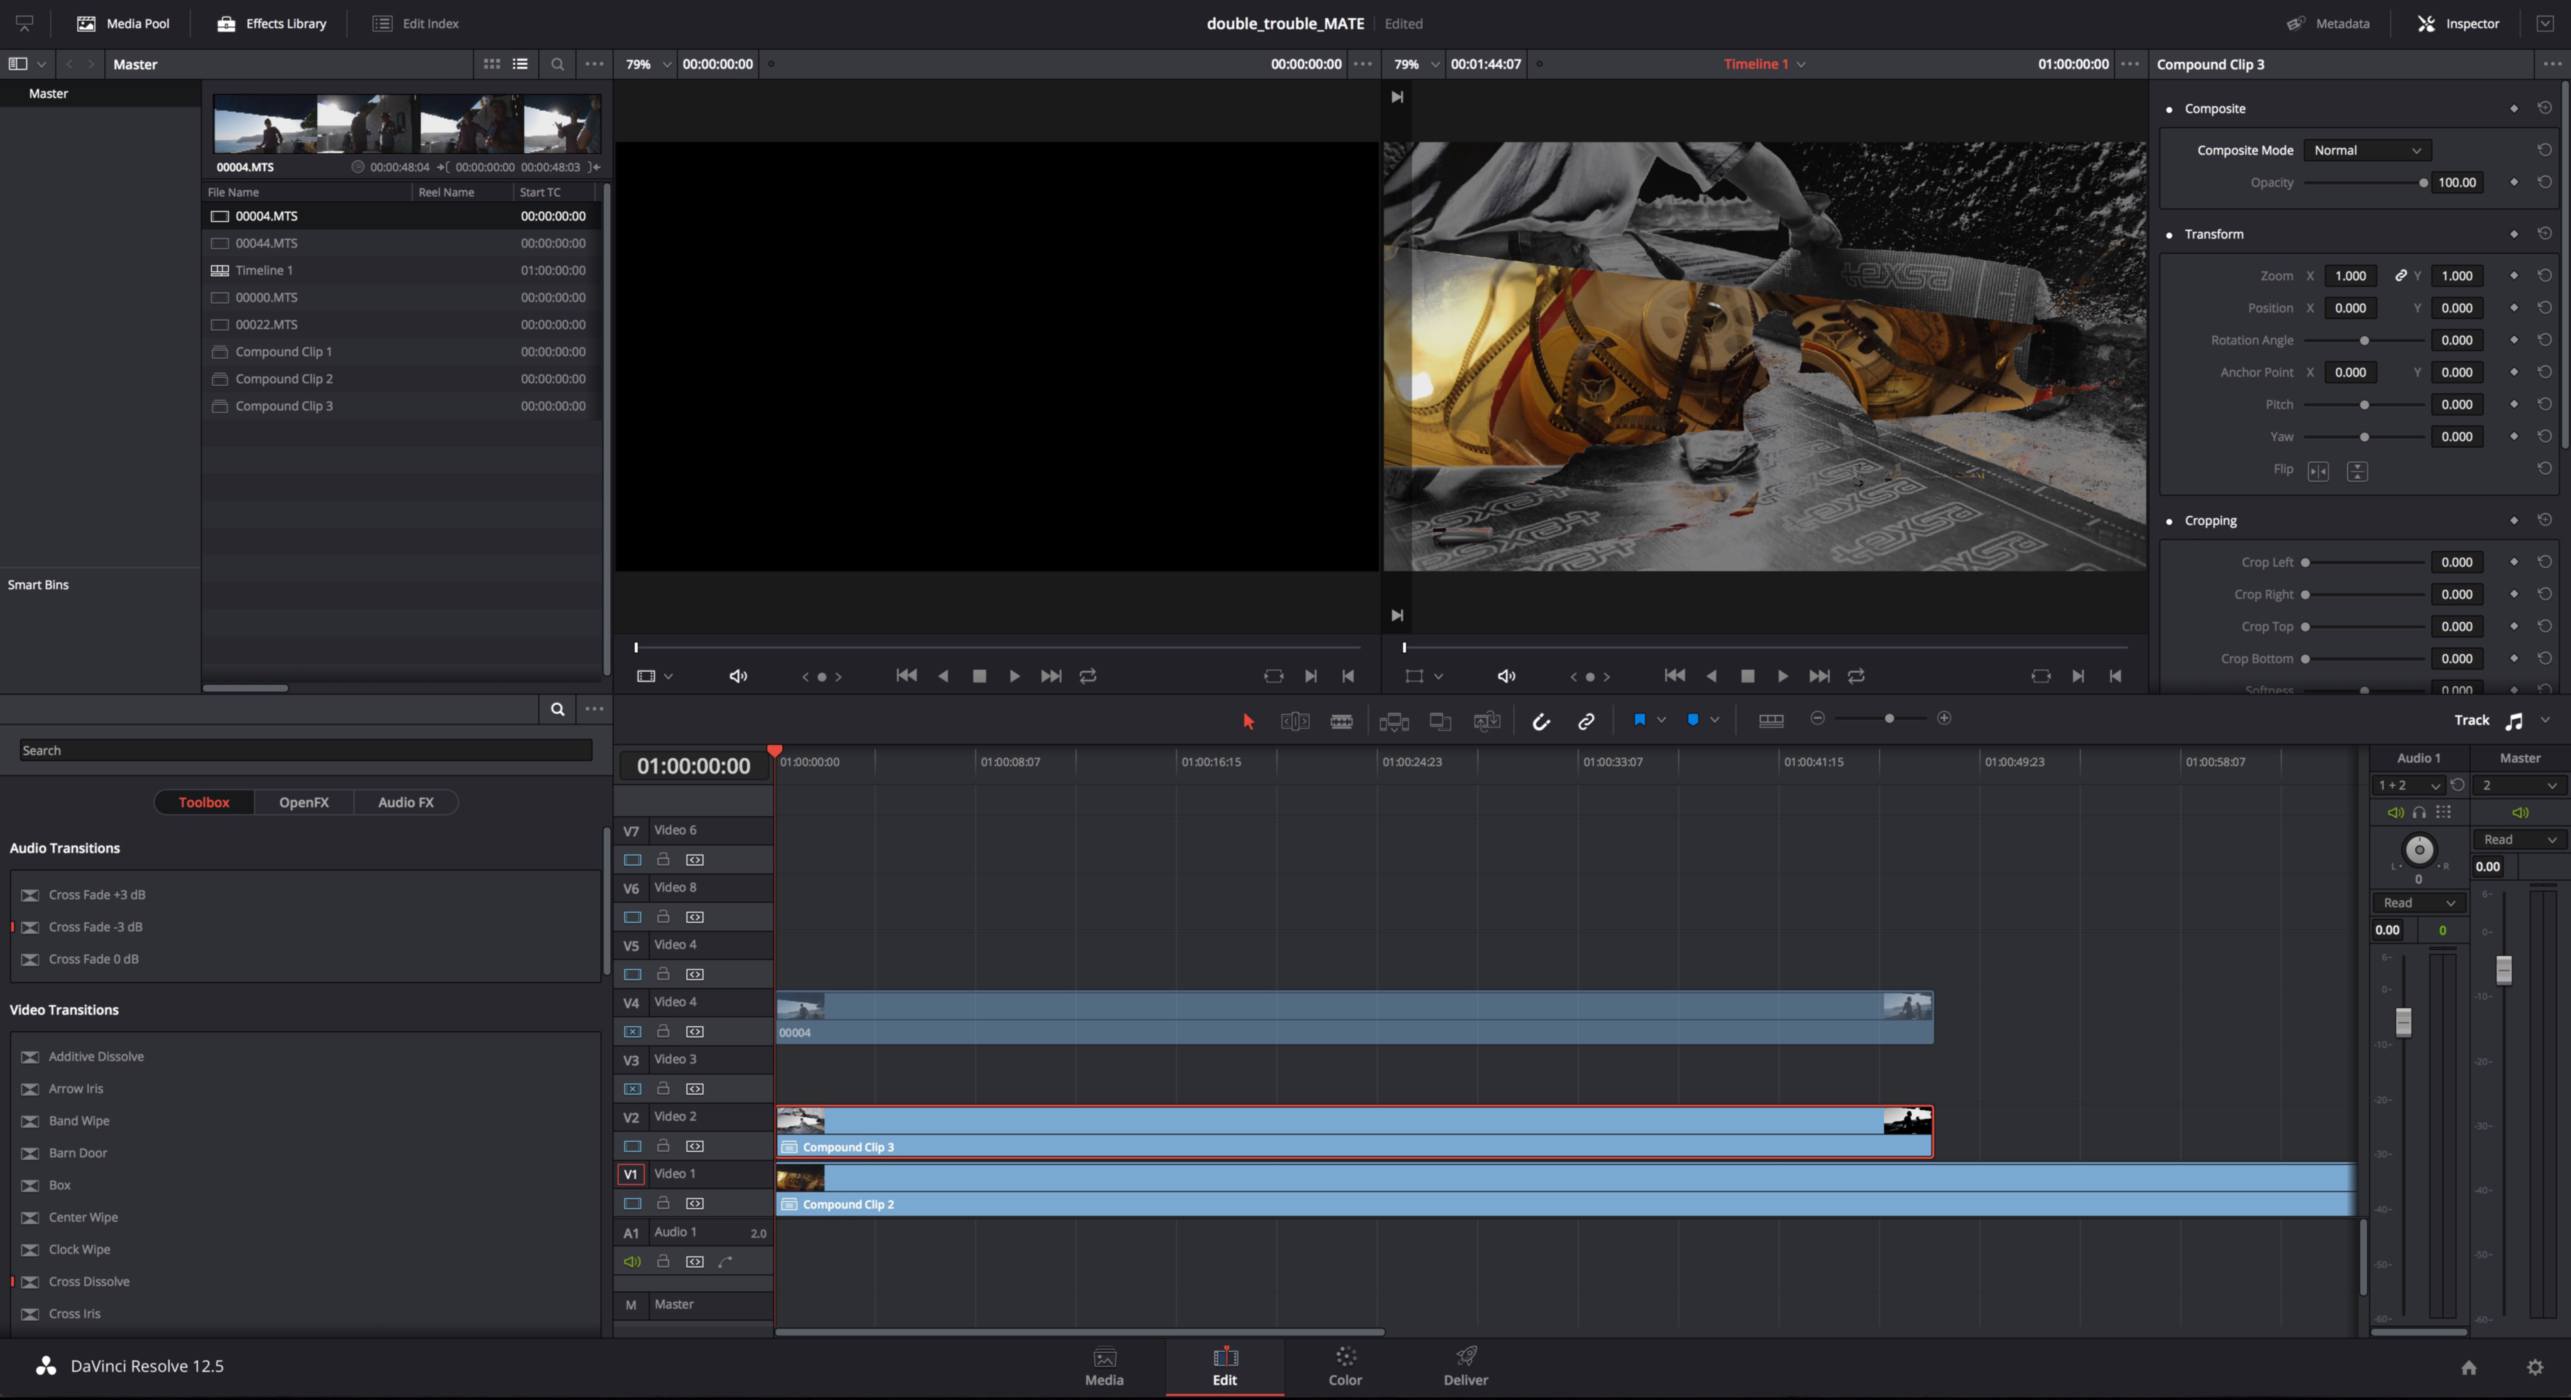Open the Media Pool search icon
Screen dimensions: 2571x1400
[557, 64]
